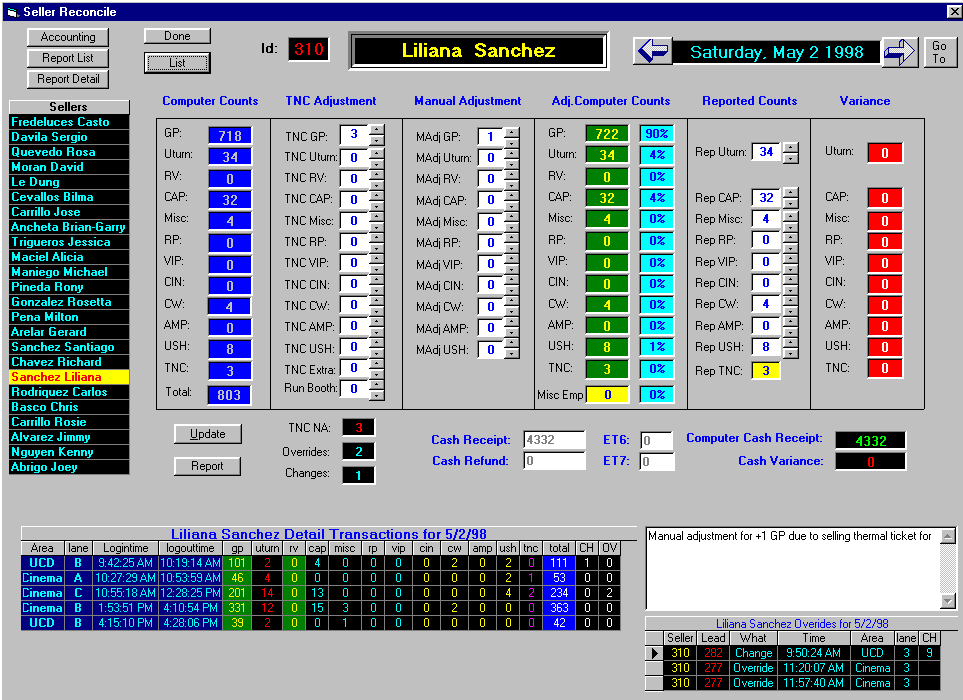
Task: Click the Done button
Action: click(x=177, y=36)
